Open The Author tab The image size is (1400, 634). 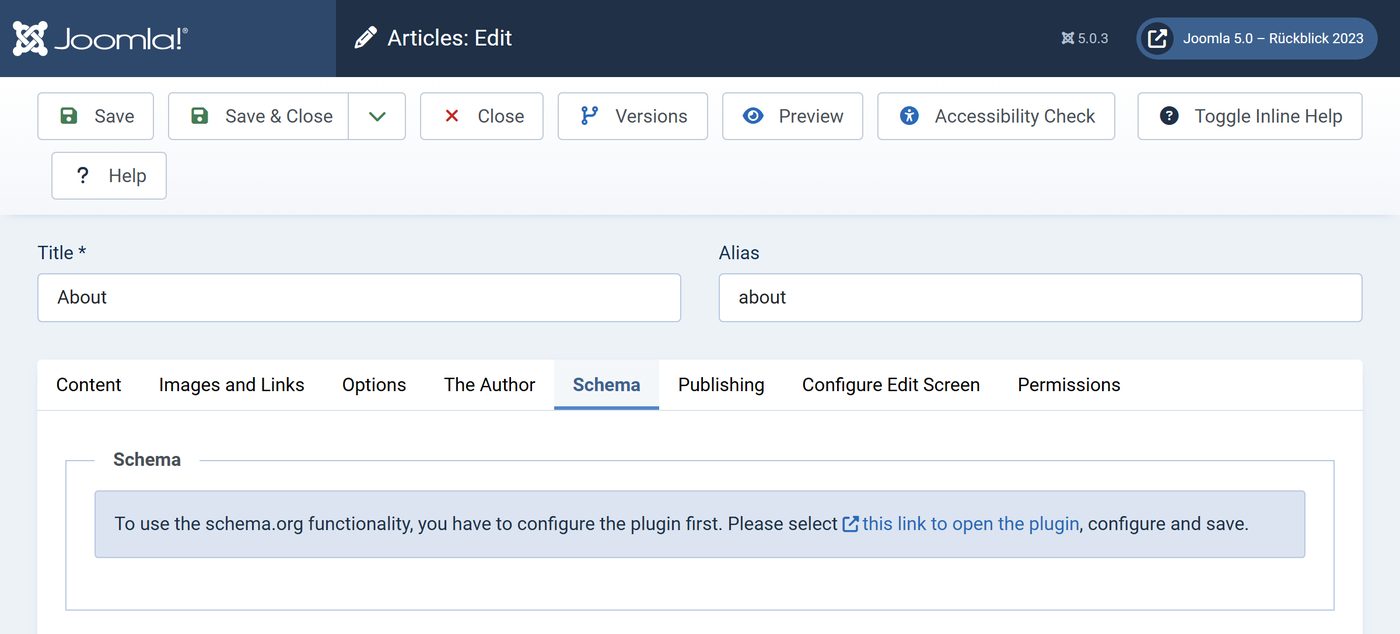(489, 385)
